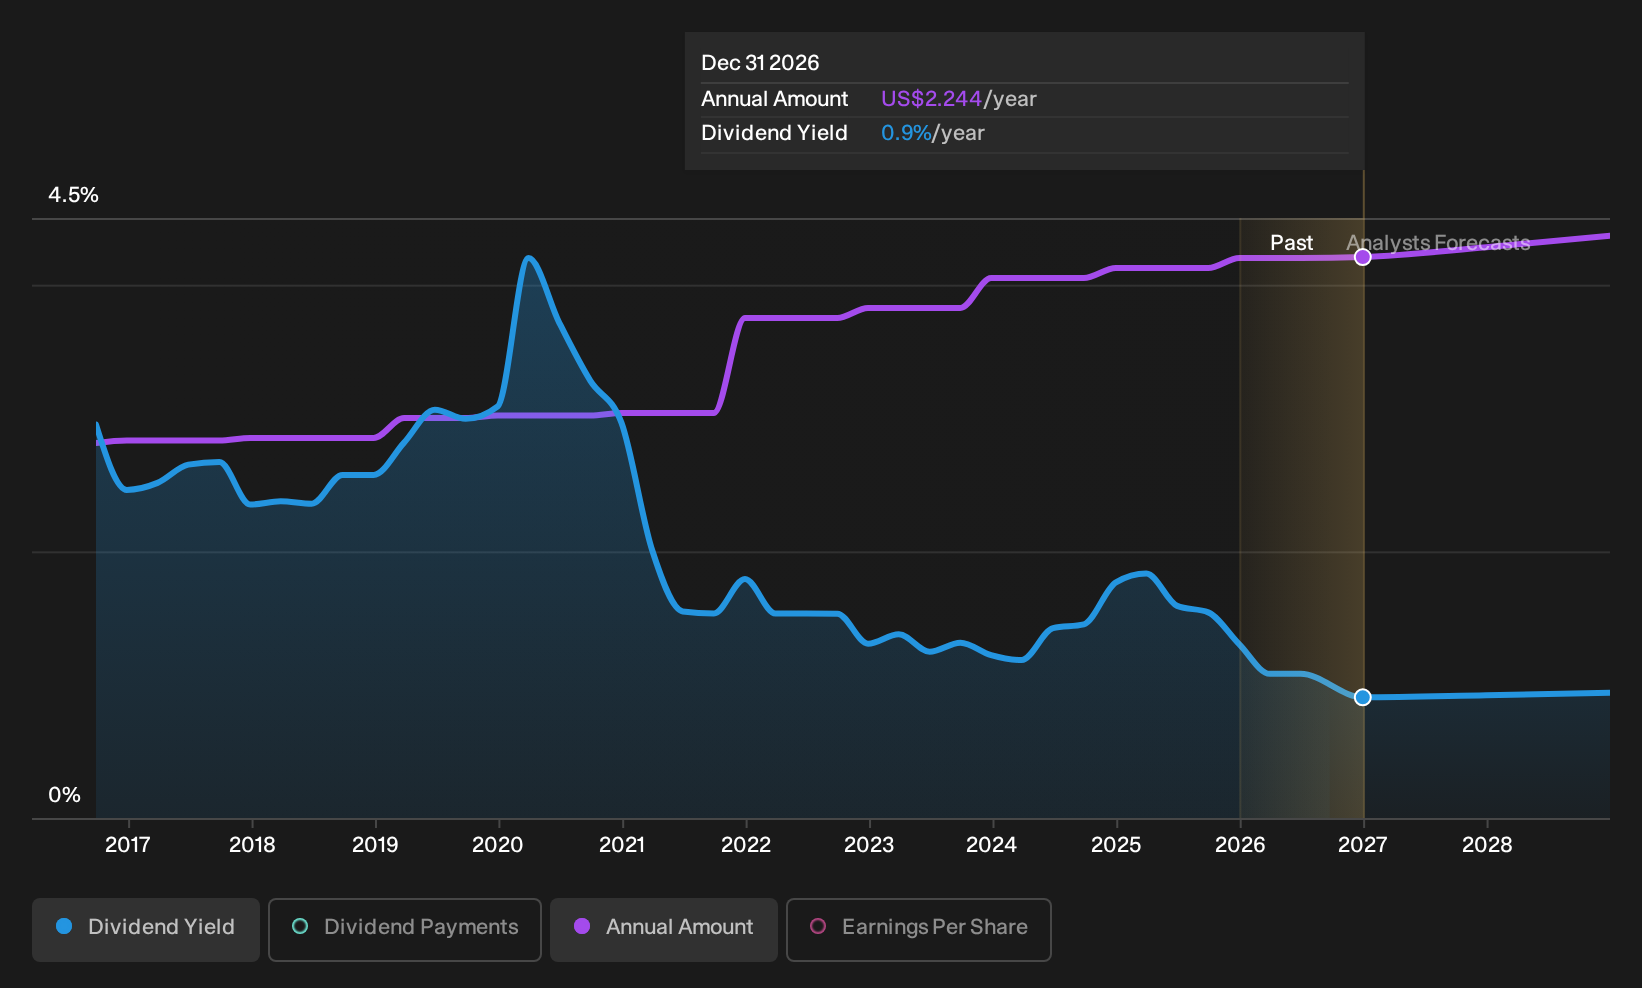This screenshot has height=988, width=1642.
Task: Enable the Dividend Payments series
Action: (x=405, y=930)
